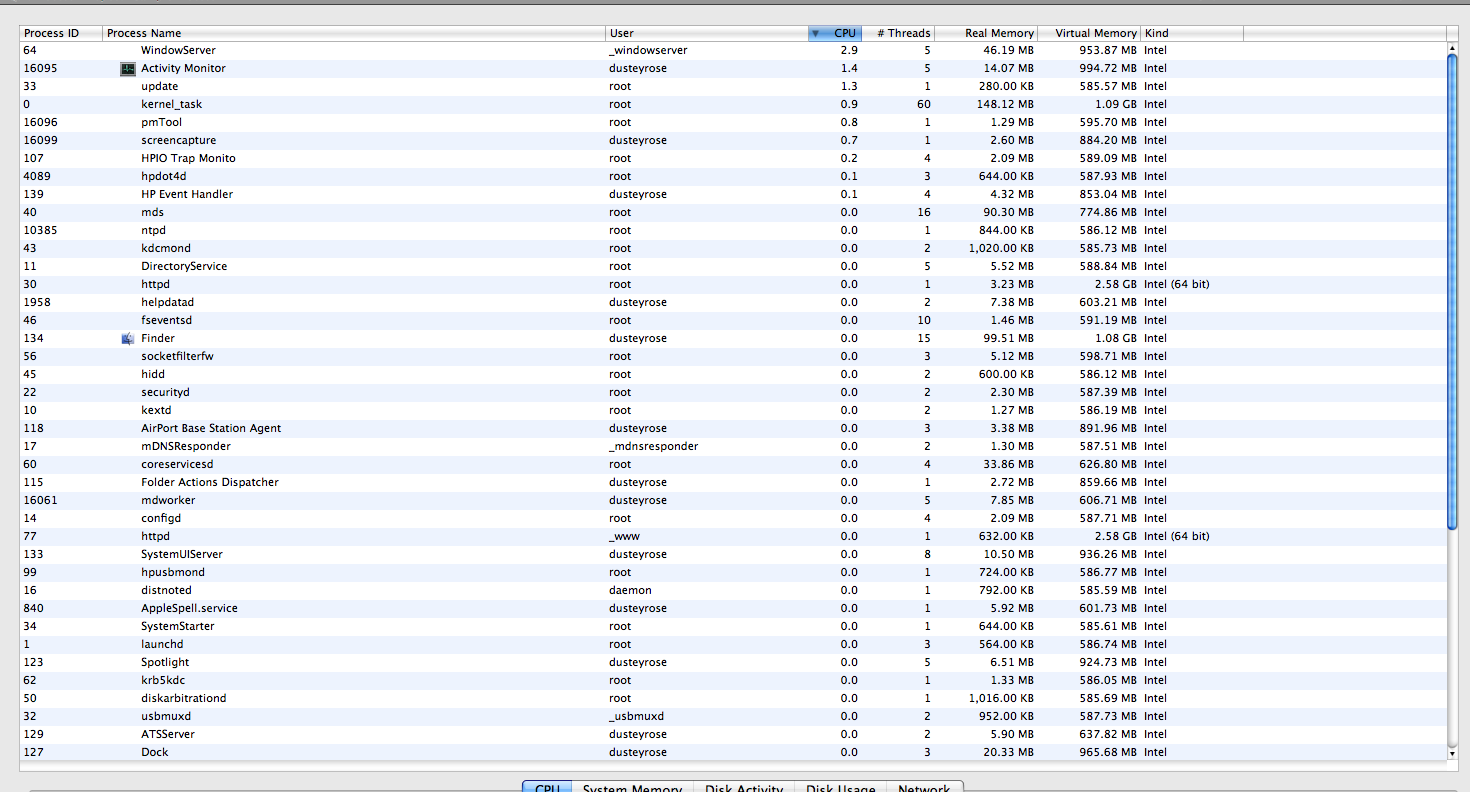Click the blue vertical scrollbar thumb

1452,292
